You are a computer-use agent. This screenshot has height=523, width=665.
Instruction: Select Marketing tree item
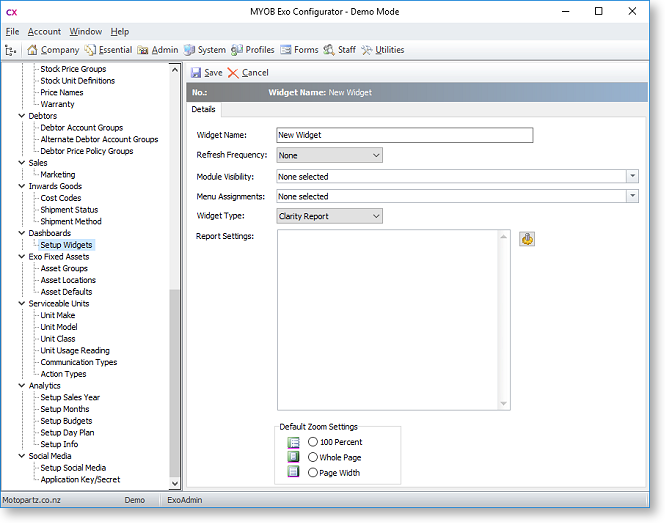(x=58, y=175)
